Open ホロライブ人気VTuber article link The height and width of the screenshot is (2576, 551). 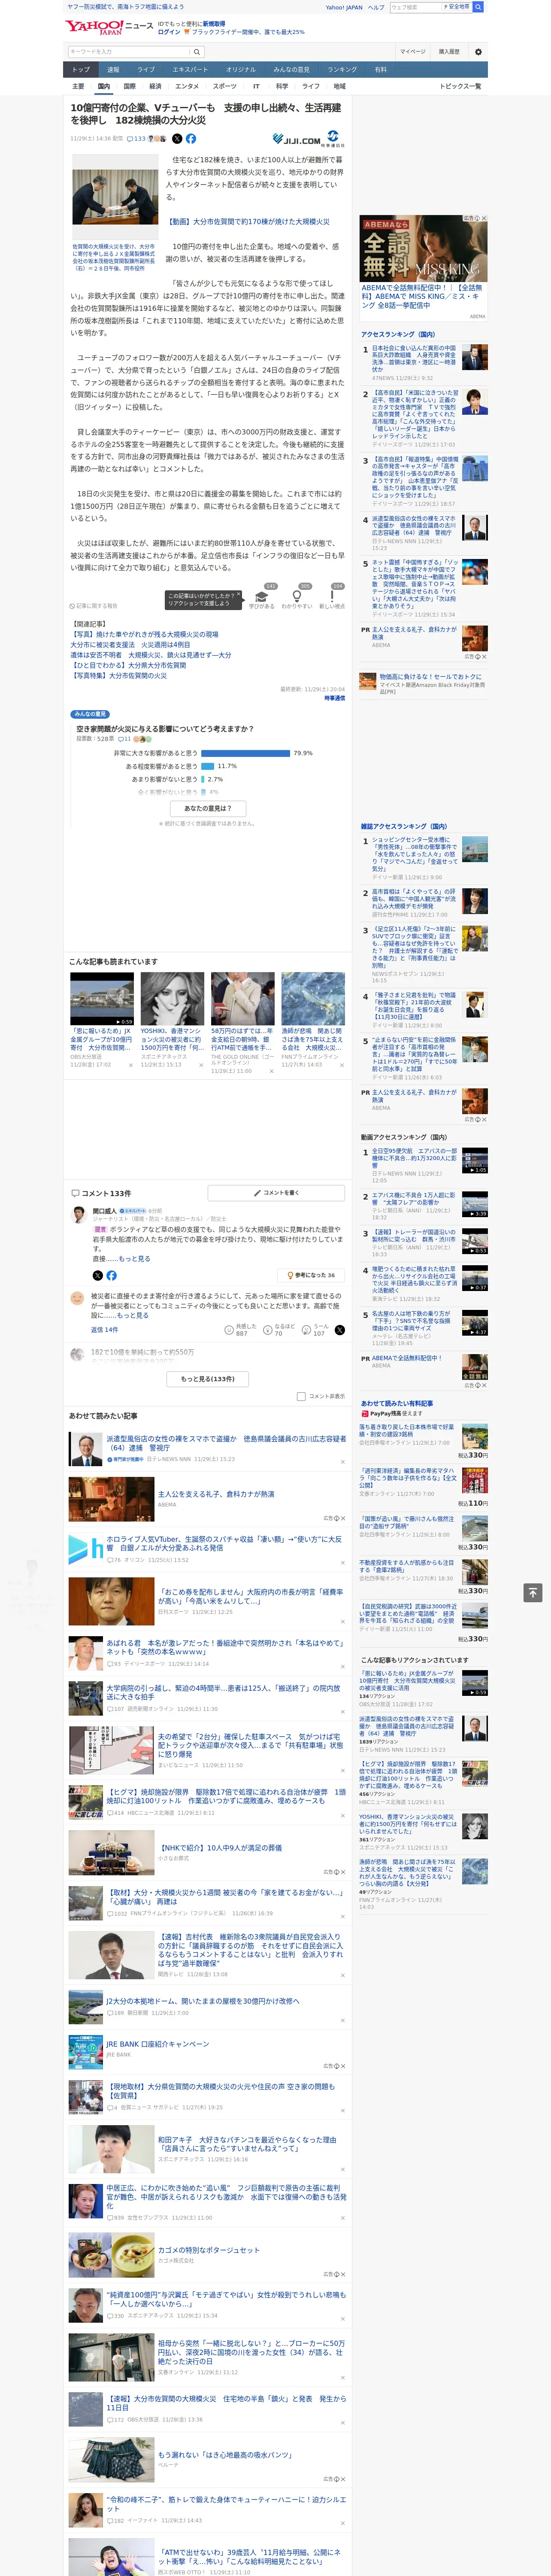(224, 1543)
